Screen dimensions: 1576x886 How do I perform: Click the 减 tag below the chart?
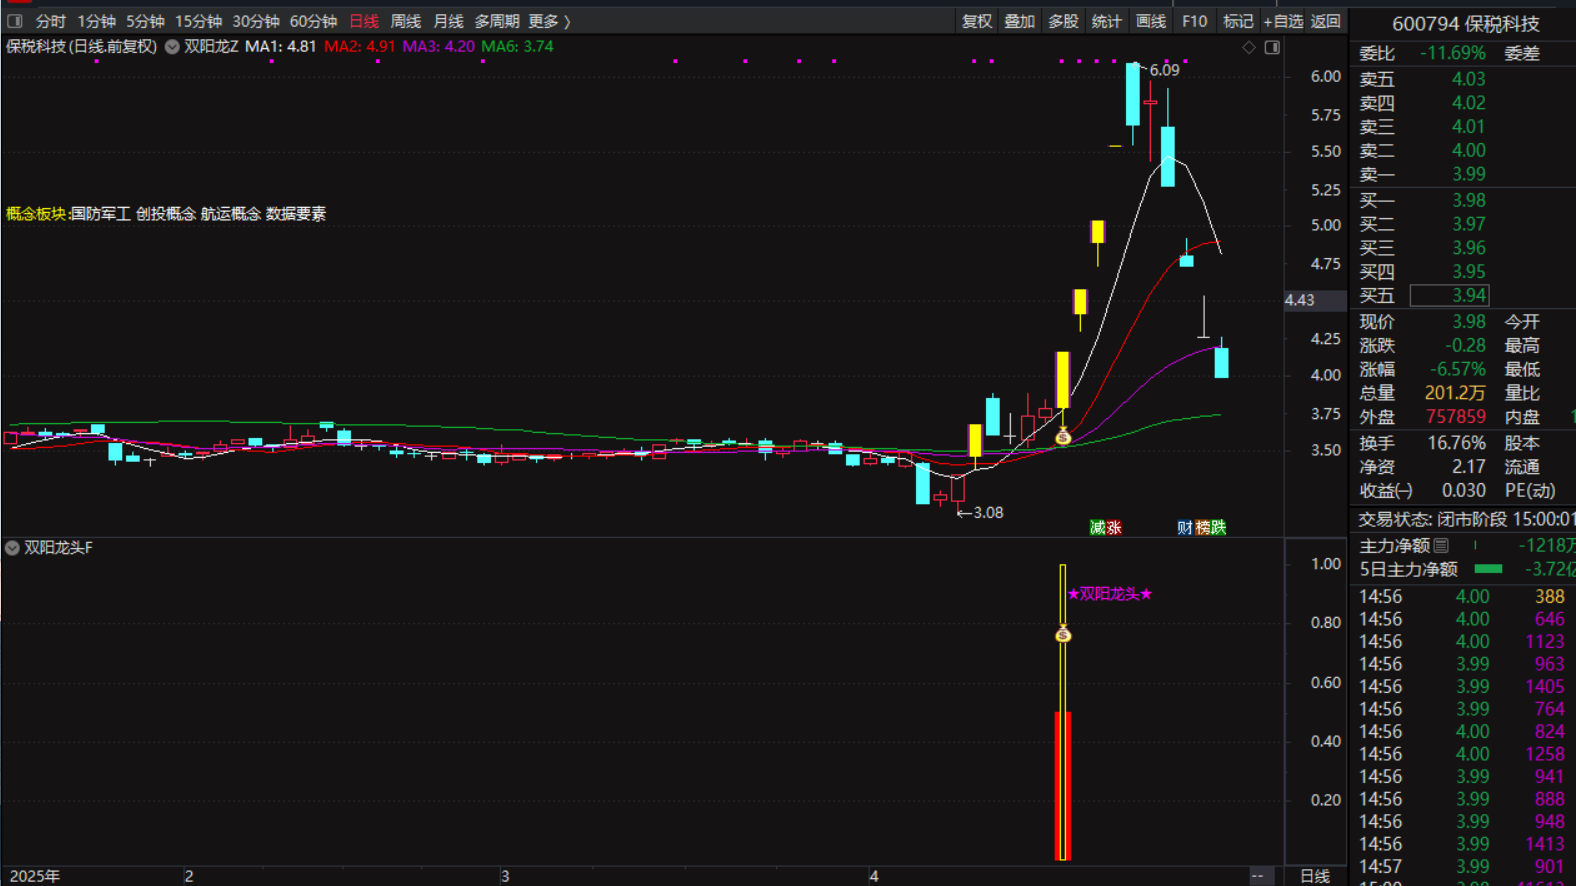pyautogui.click(x=1097, y=527)
